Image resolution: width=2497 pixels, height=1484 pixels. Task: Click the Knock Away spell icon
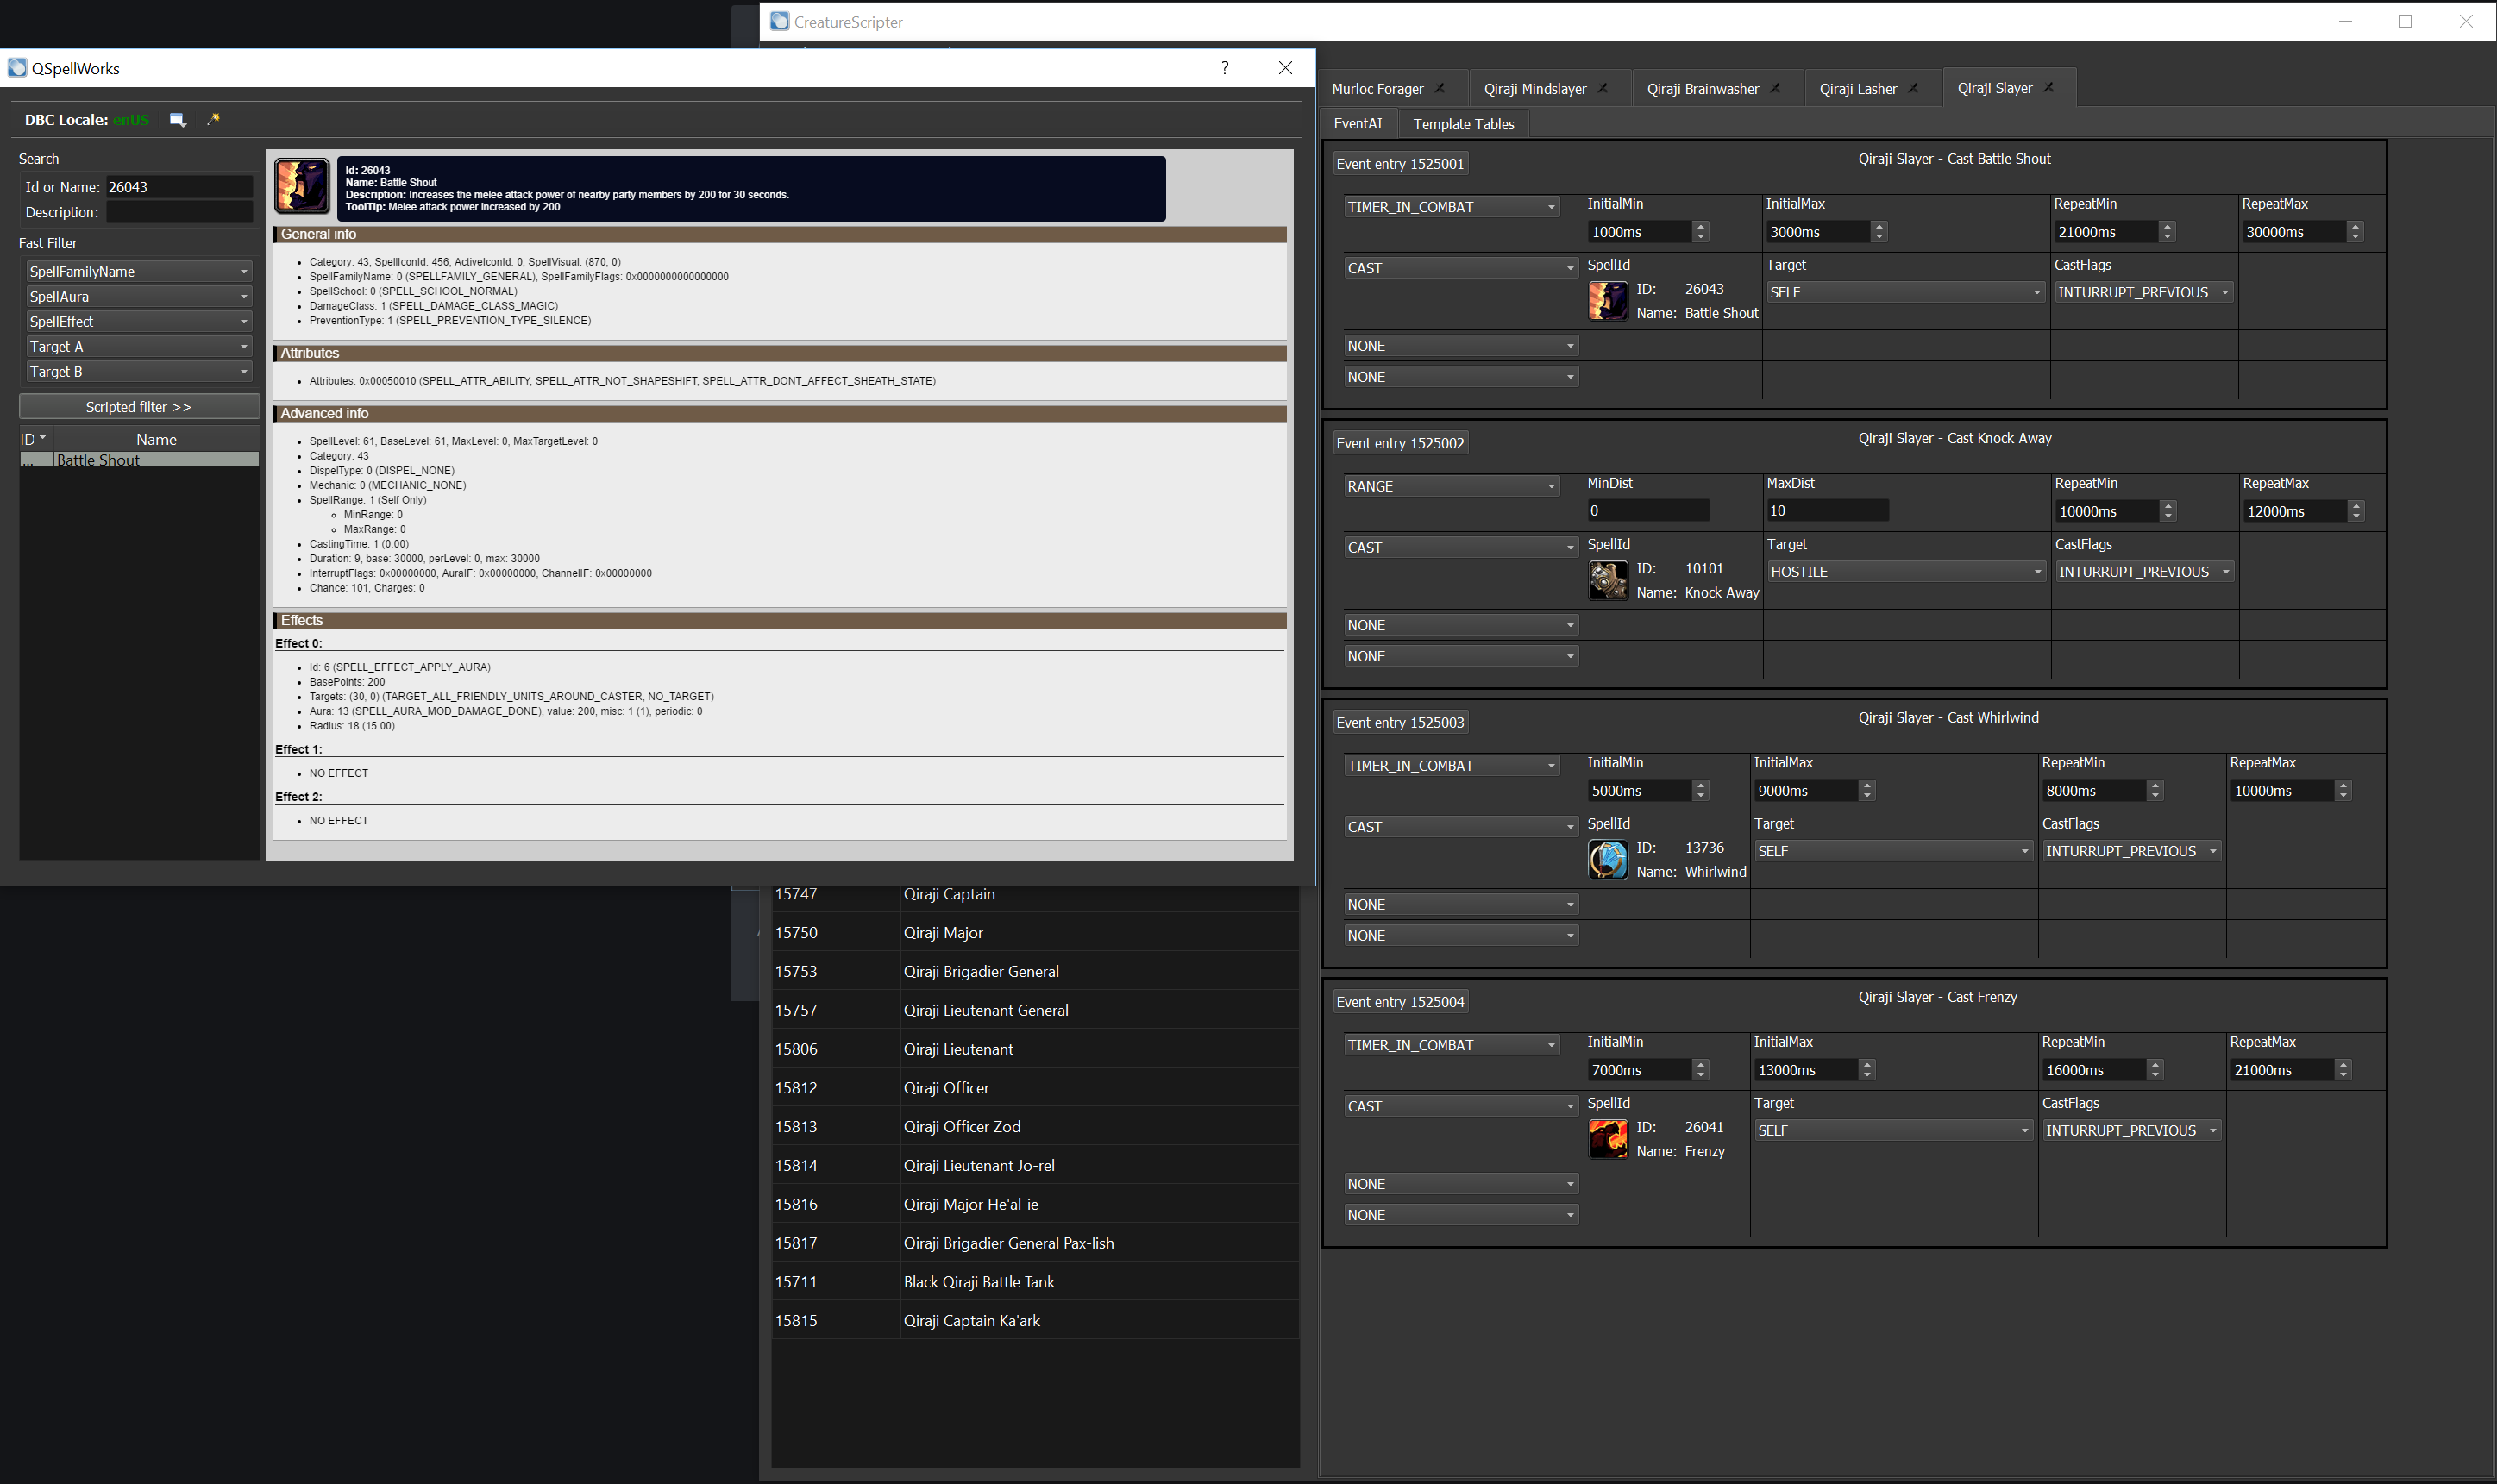point(1608,580)
